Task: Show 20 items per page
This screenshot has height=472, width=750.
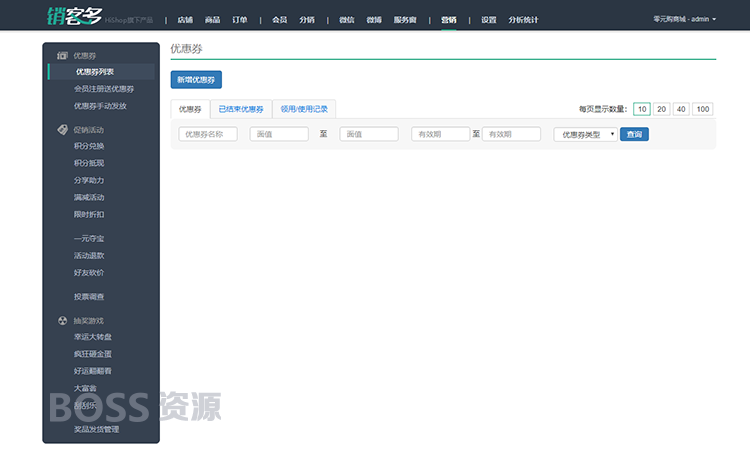Action: tap(662, 109)
